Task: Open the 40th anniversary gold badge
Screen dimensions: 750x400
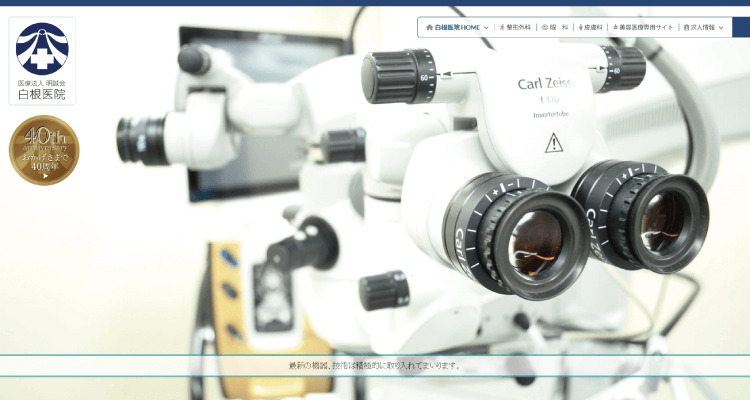Action: (44, 150)
